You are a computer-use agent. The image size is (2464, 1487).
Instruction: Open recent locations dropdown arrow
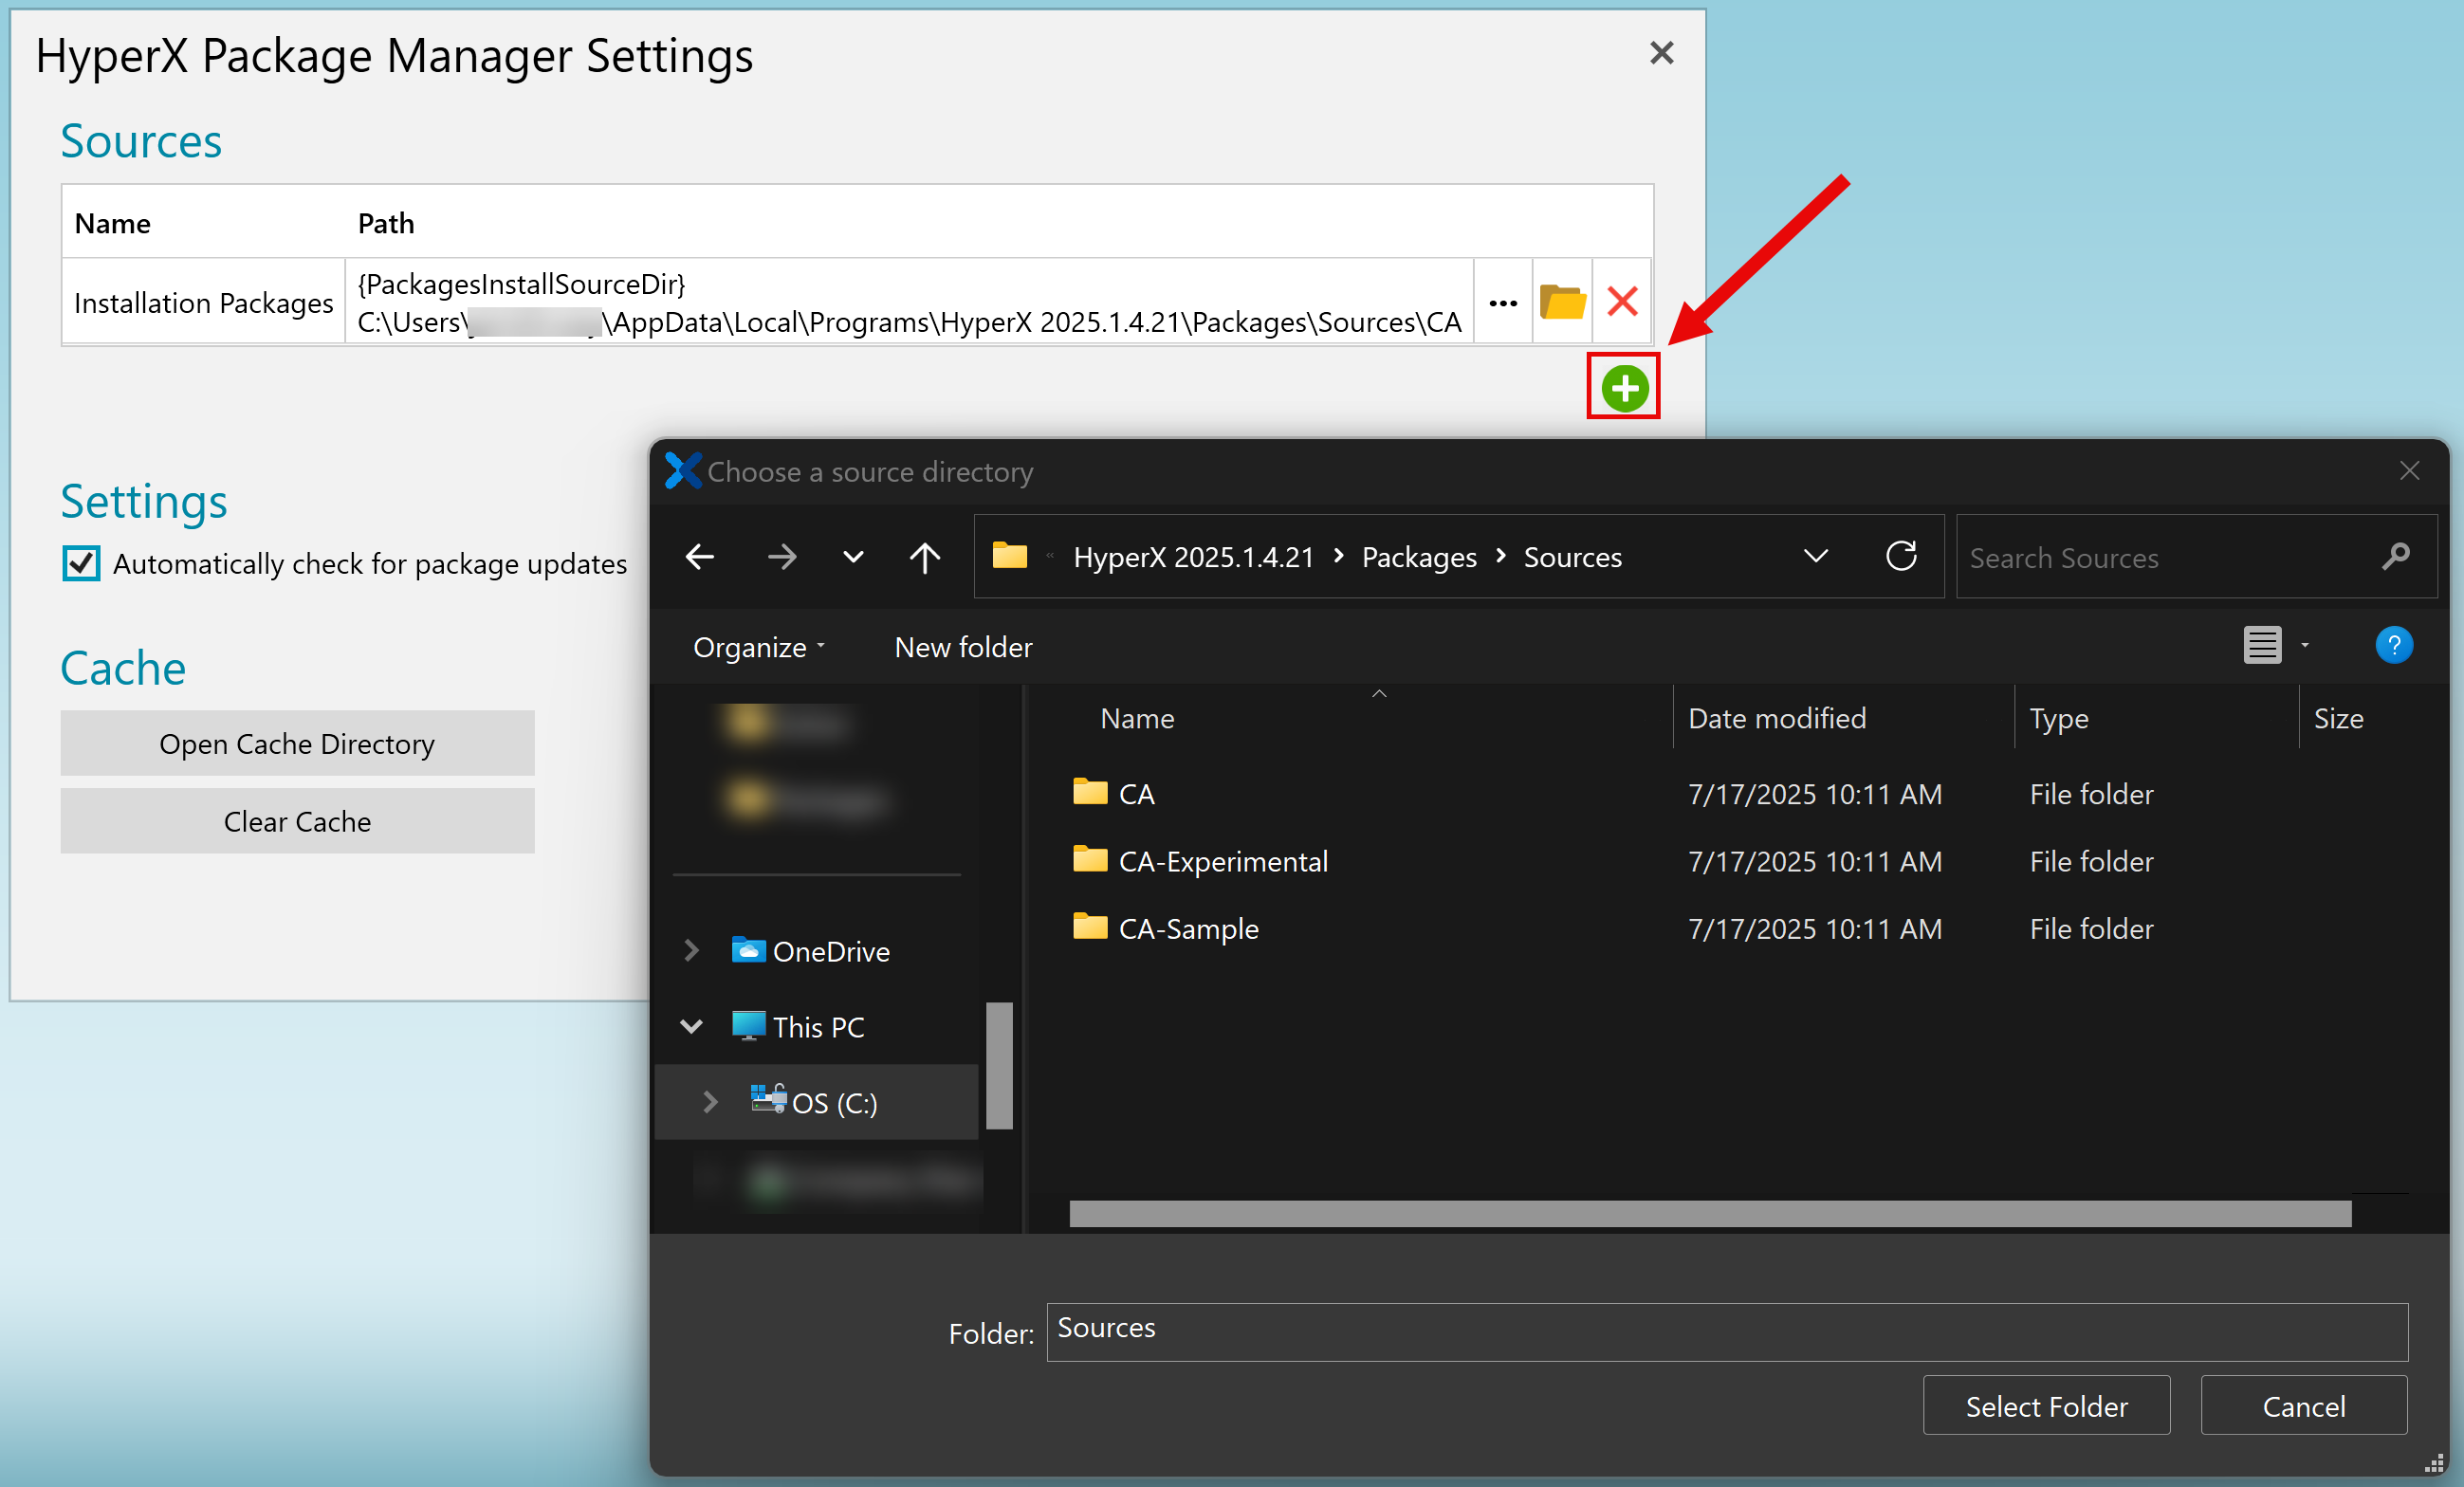[x=853, y=557]
